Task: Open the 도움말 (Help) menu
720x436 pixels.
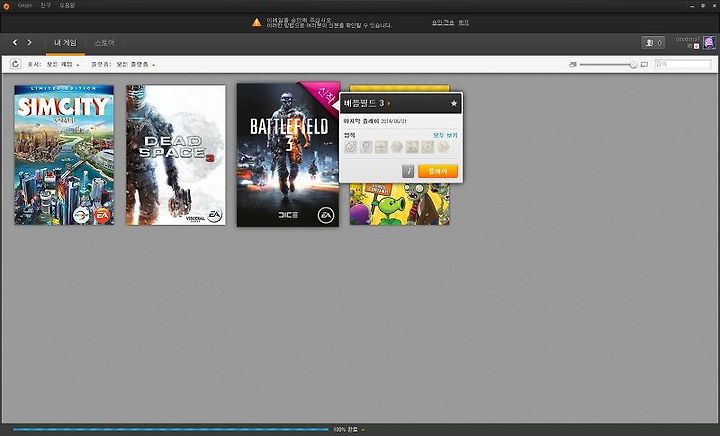Action: pos(67,6)
